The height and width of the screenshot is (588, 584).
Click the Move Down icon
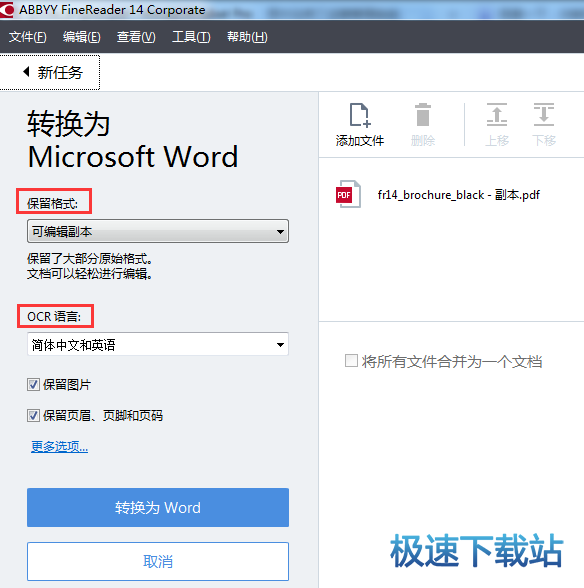point(543,115)
